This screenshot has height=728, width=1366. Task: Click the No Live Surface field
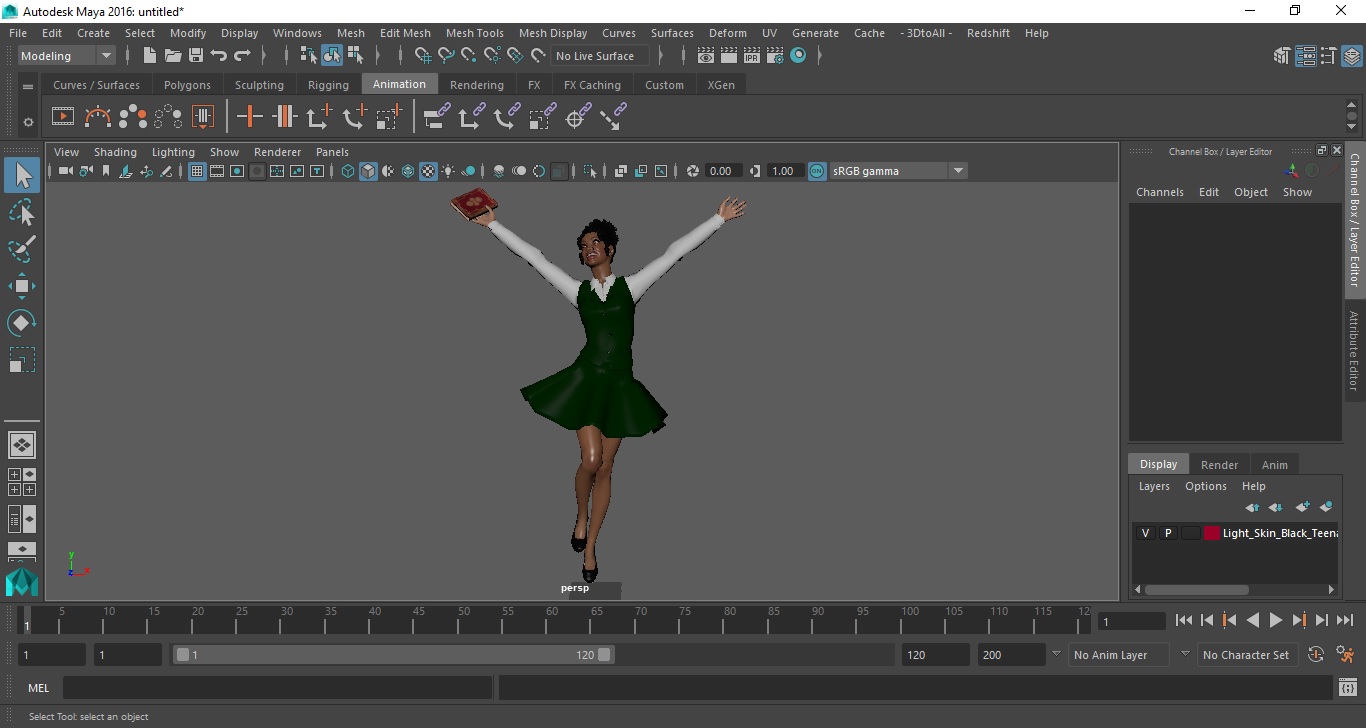(600, 56)
